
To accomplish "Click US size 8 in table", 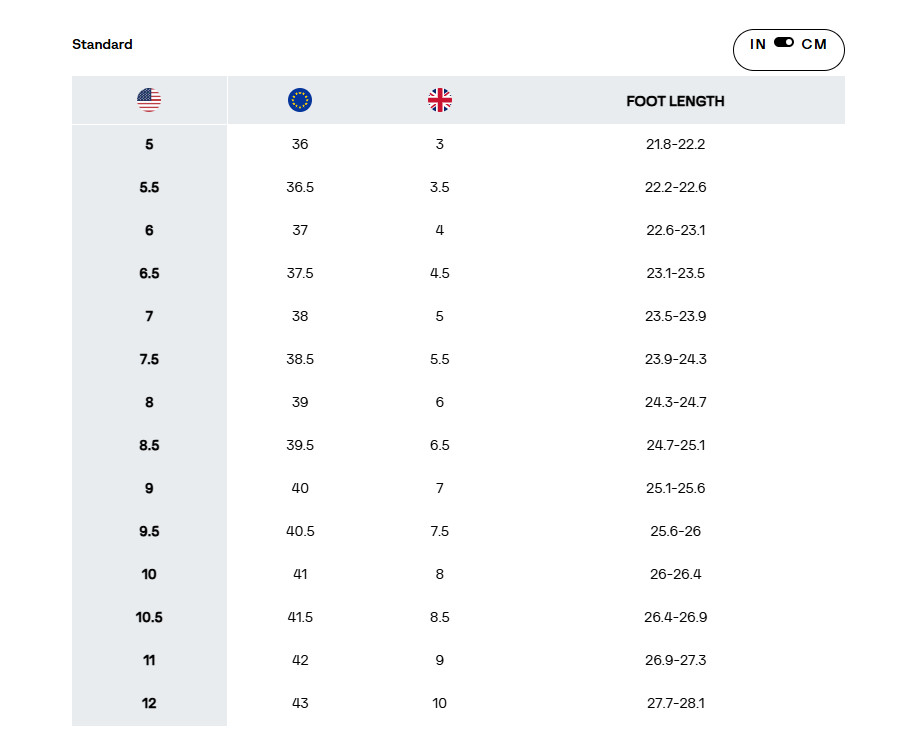I will point(149,402).
